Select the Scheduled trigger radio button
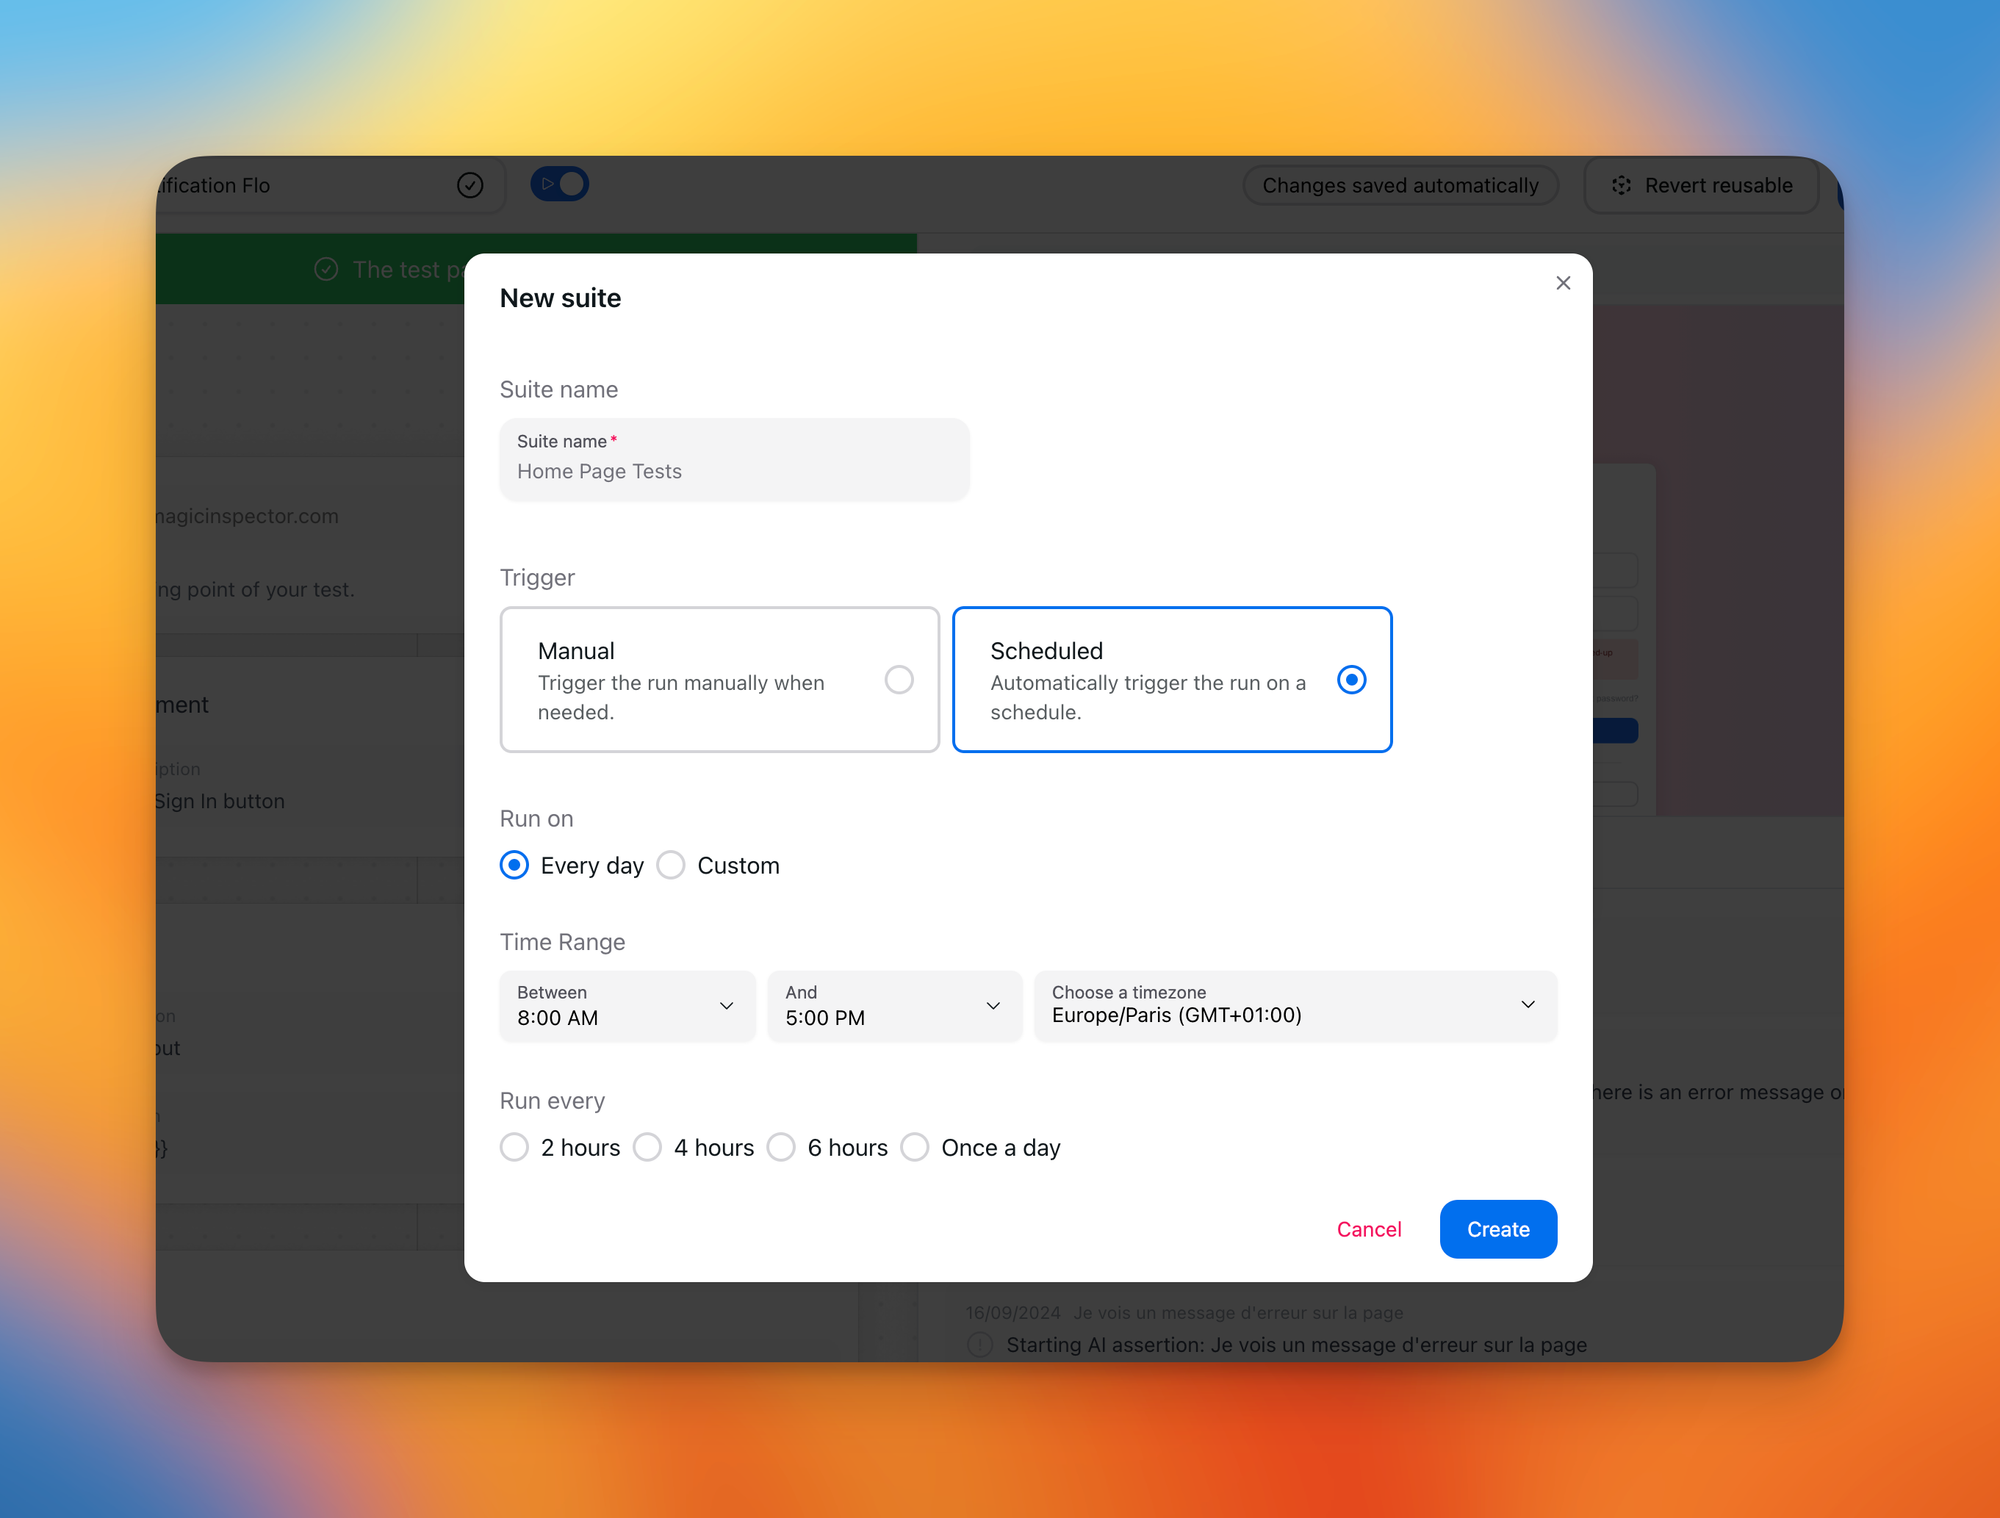The height and width of the screenshot is (1518, 2000). click(x=1351, y=680)
